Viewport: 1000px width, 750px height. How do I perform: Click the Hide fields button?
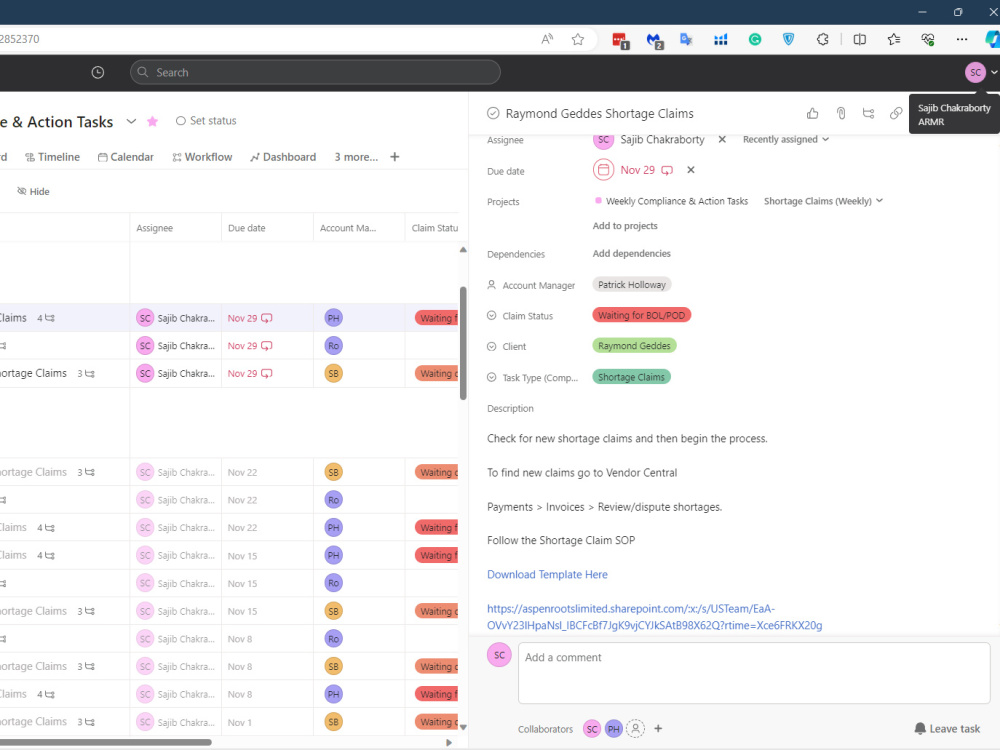pyautogui.click(x=33, y=191)
